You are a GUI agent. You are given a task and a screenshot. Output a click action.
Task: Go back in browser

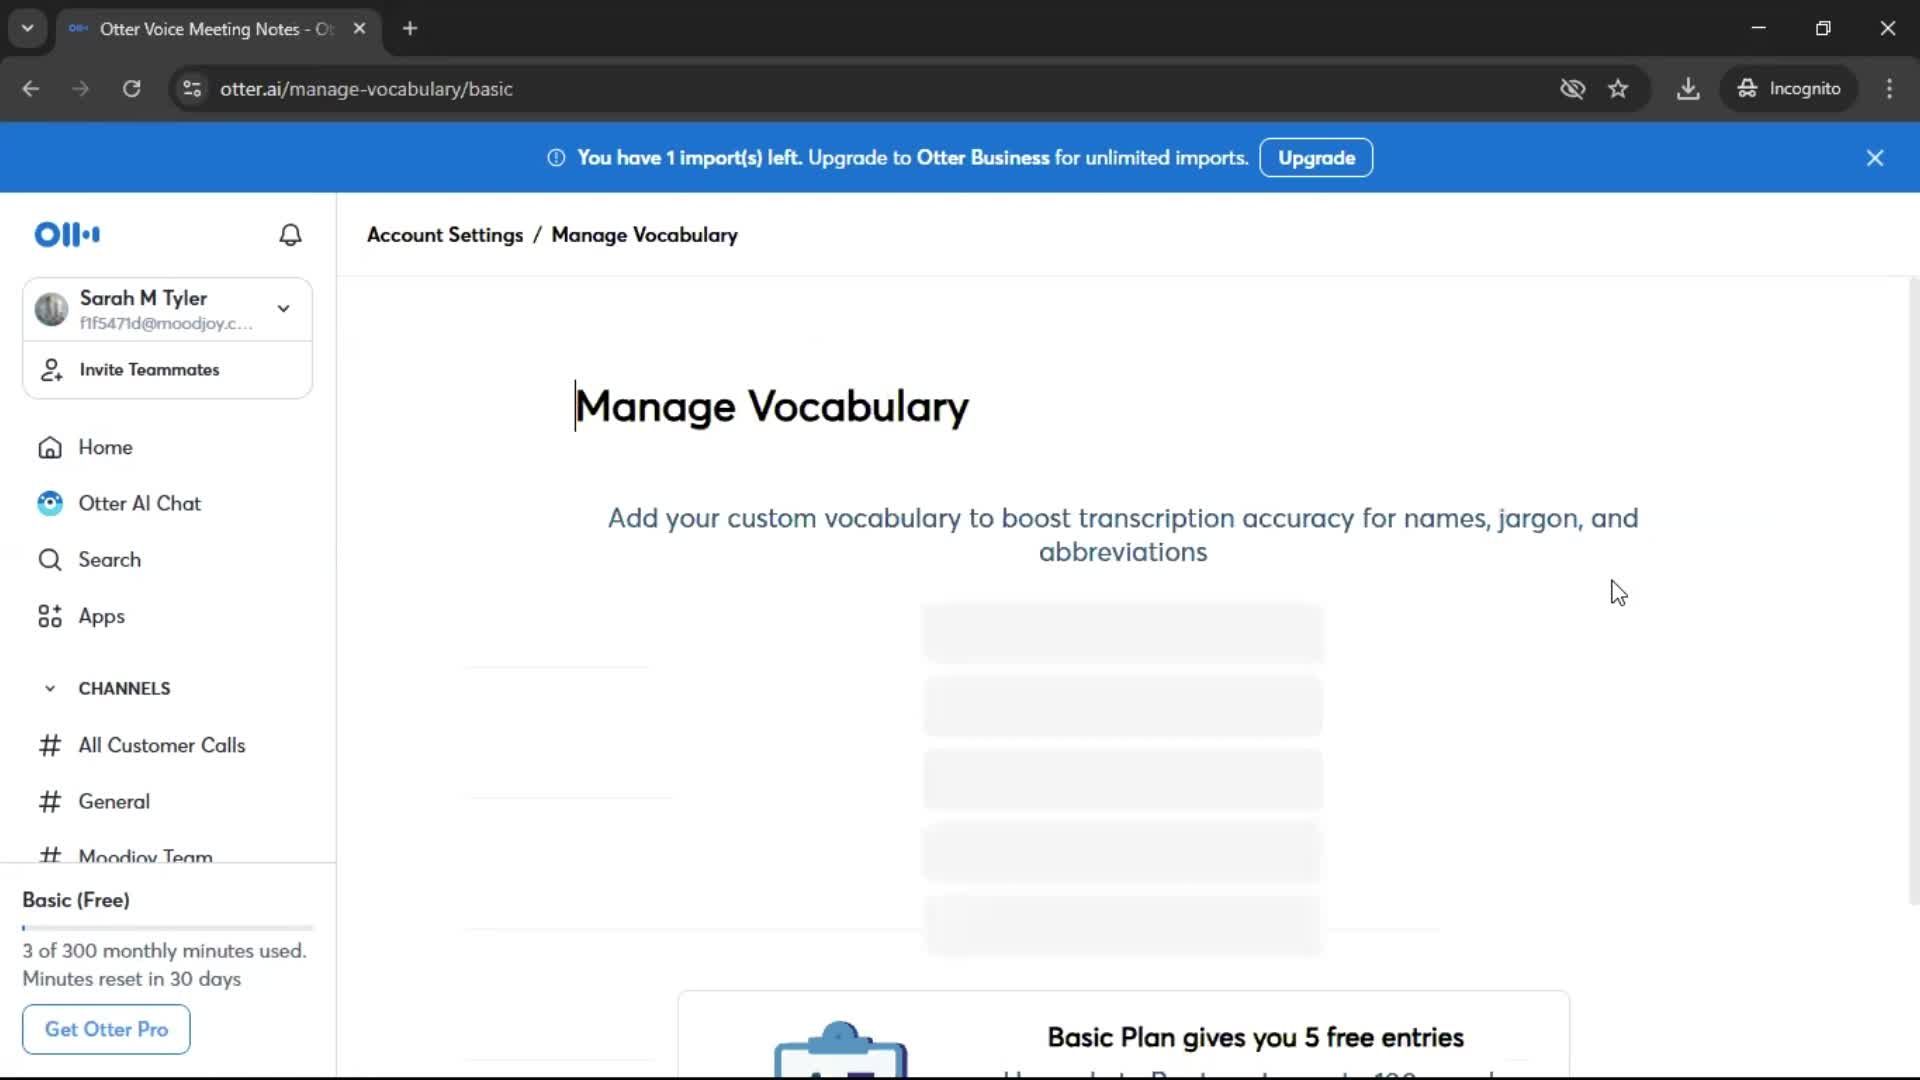31,89
